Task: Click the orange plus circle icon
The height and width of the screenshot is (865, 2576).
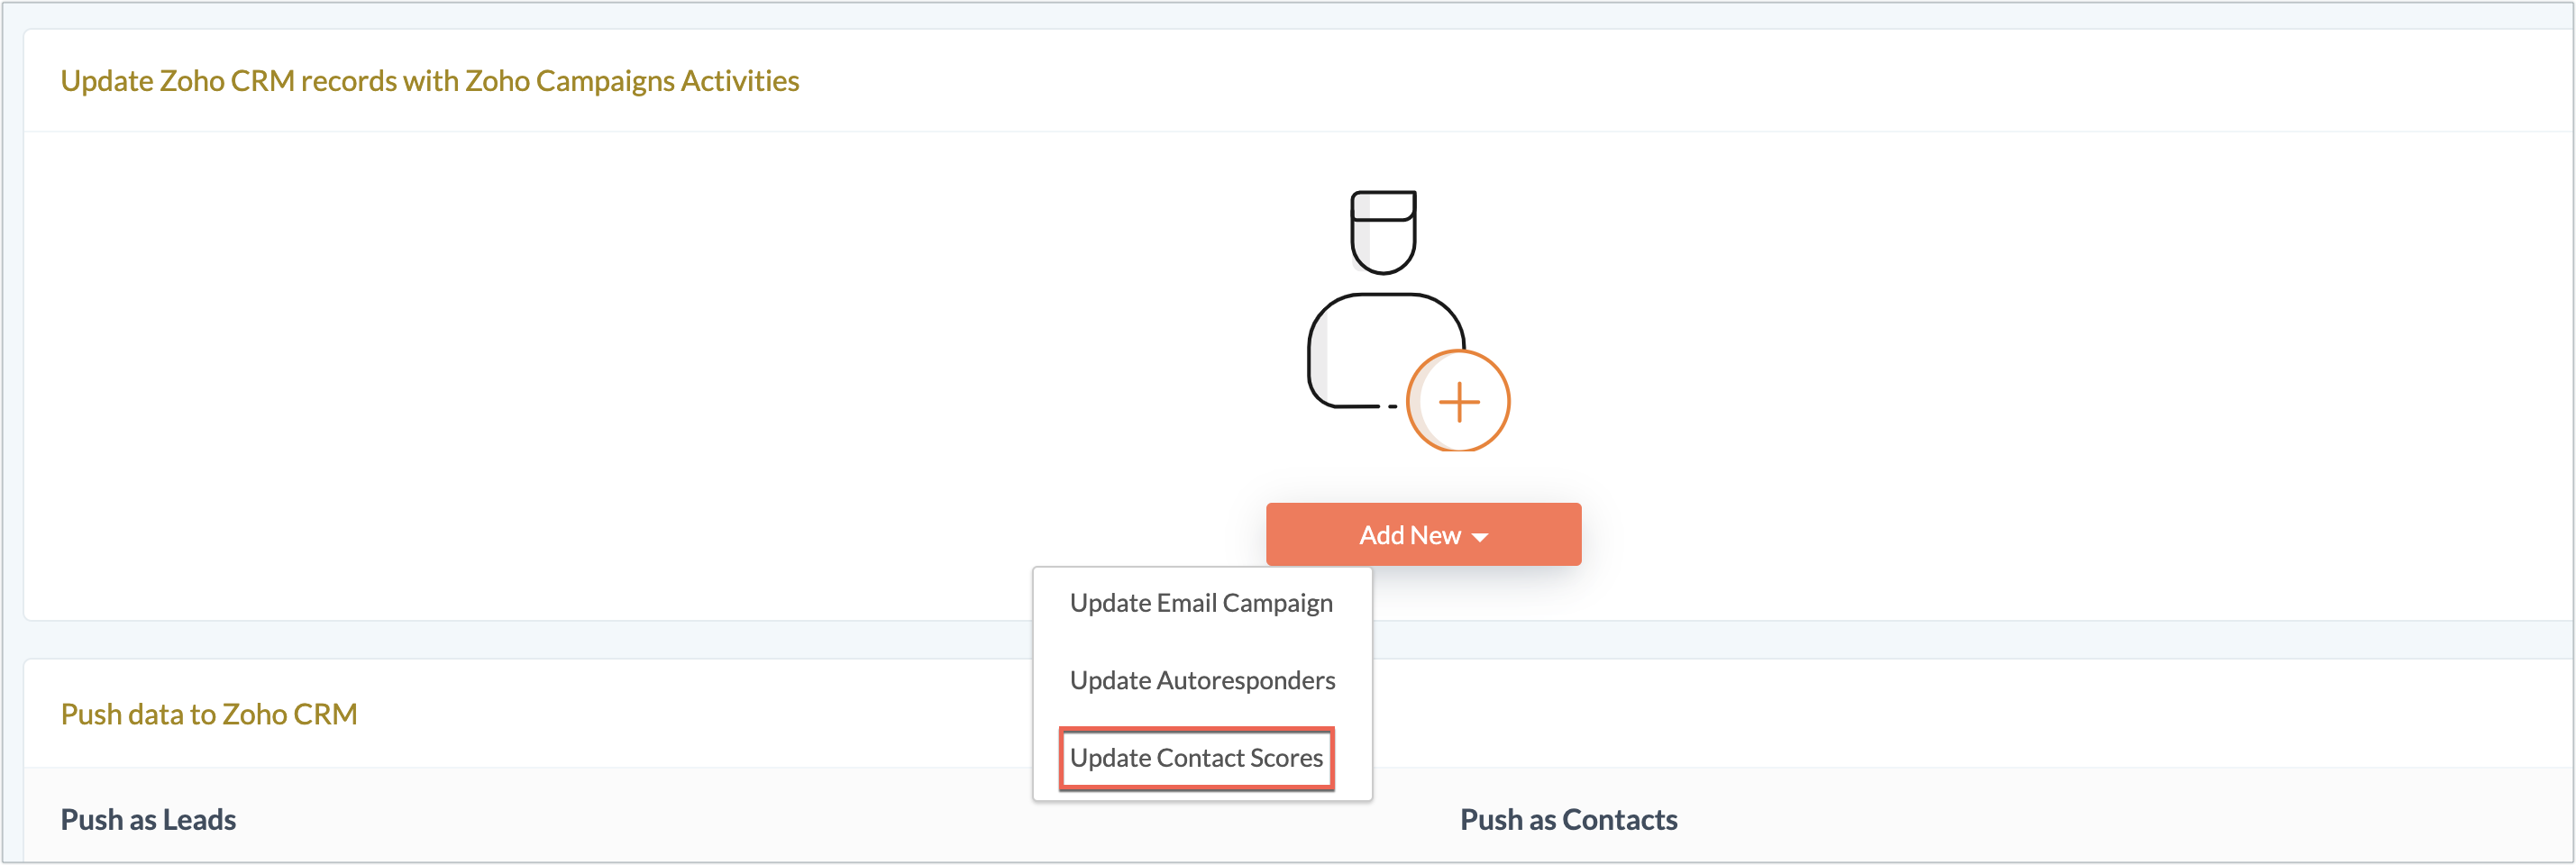Action: click(x=1458, y=401)
